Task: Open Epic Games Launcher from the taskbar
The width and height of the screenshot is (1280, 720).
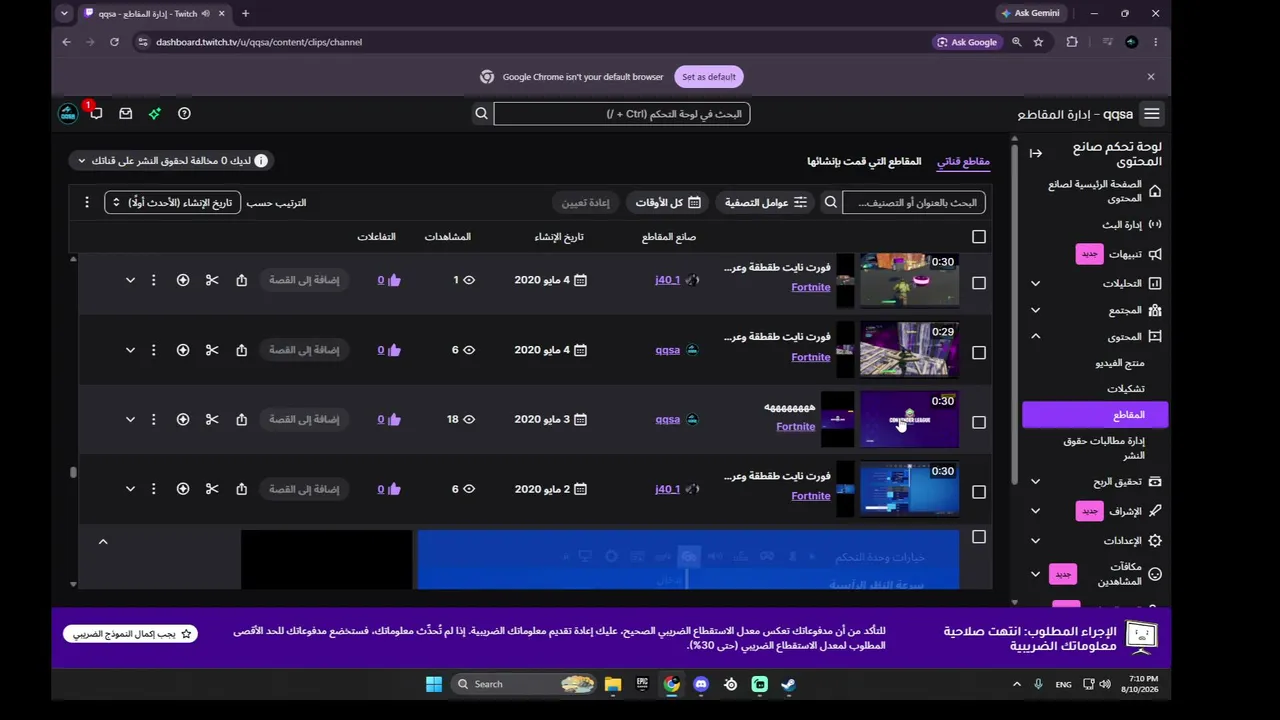Action: click(642, 684)
